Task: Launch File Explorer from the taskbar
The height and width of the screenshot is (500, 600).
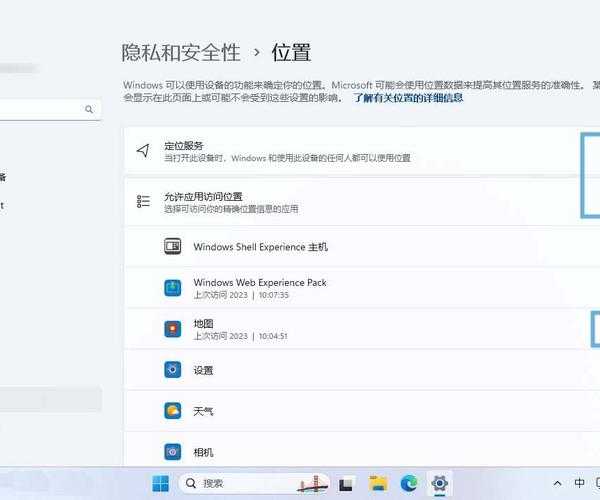Action: [377, 484]
